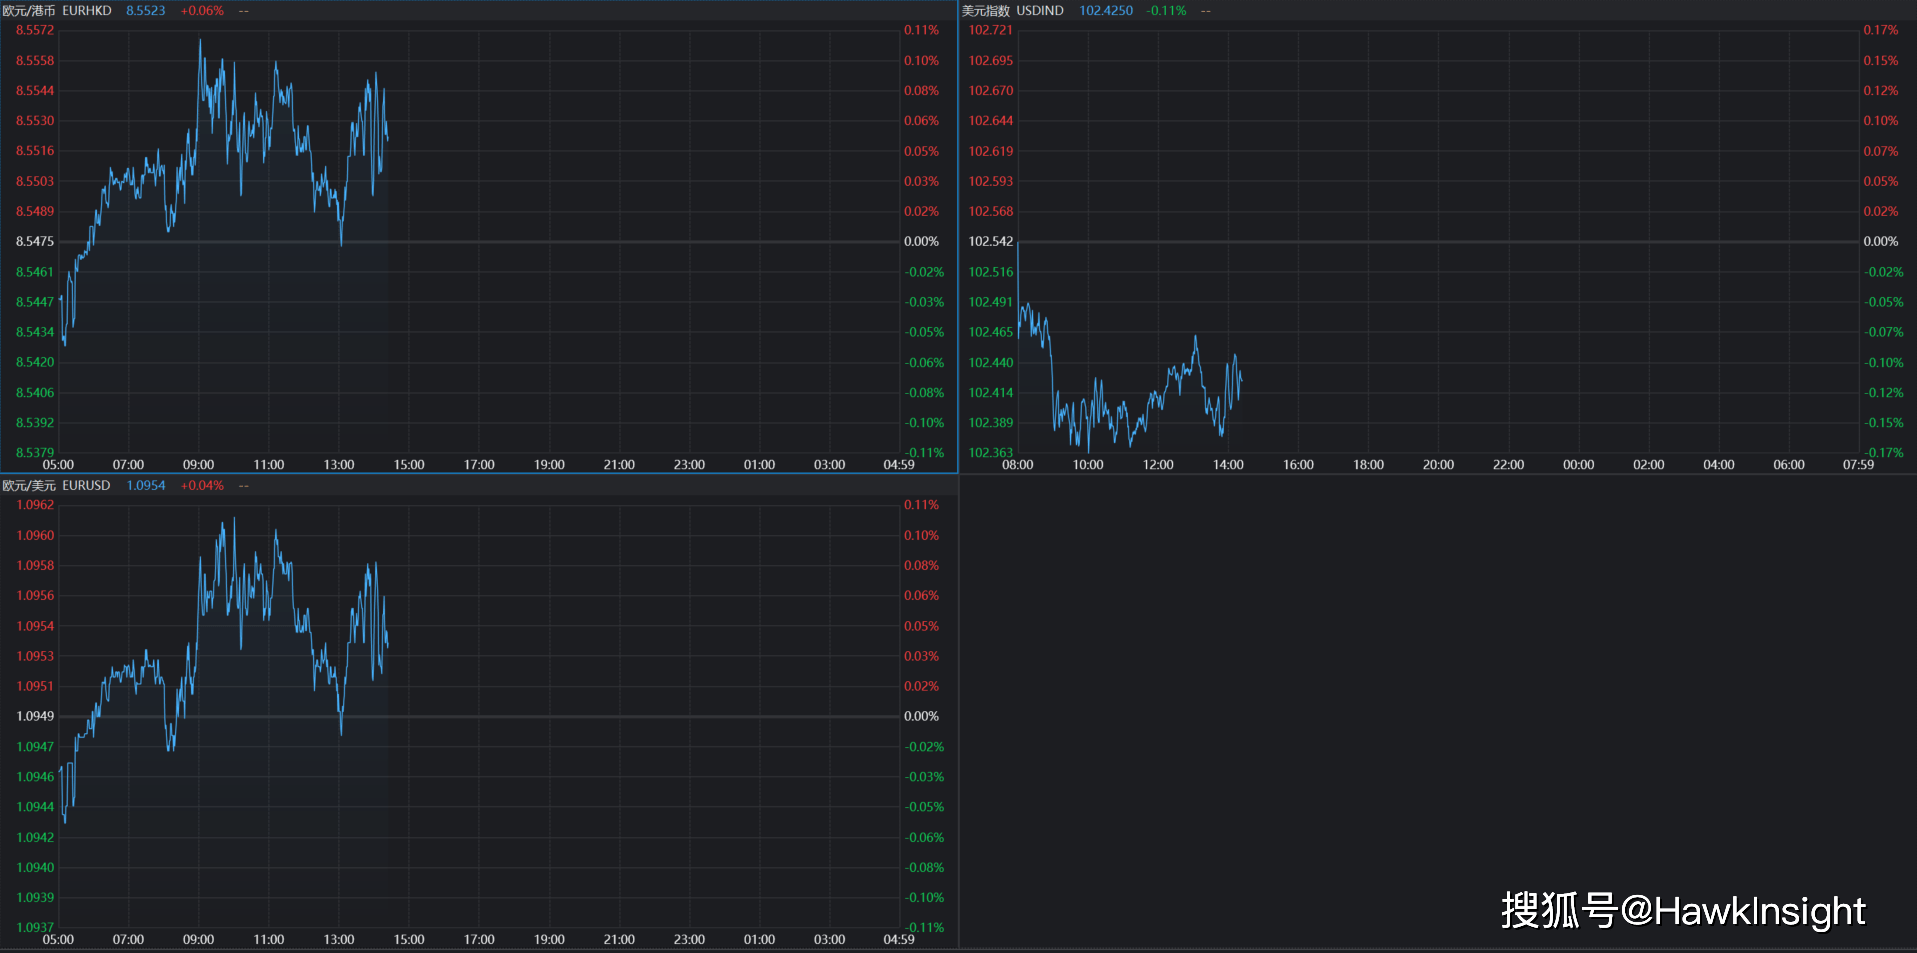
Task: Click the +0.06% change in the EURHKD header
Action: [x=202, y=11]
